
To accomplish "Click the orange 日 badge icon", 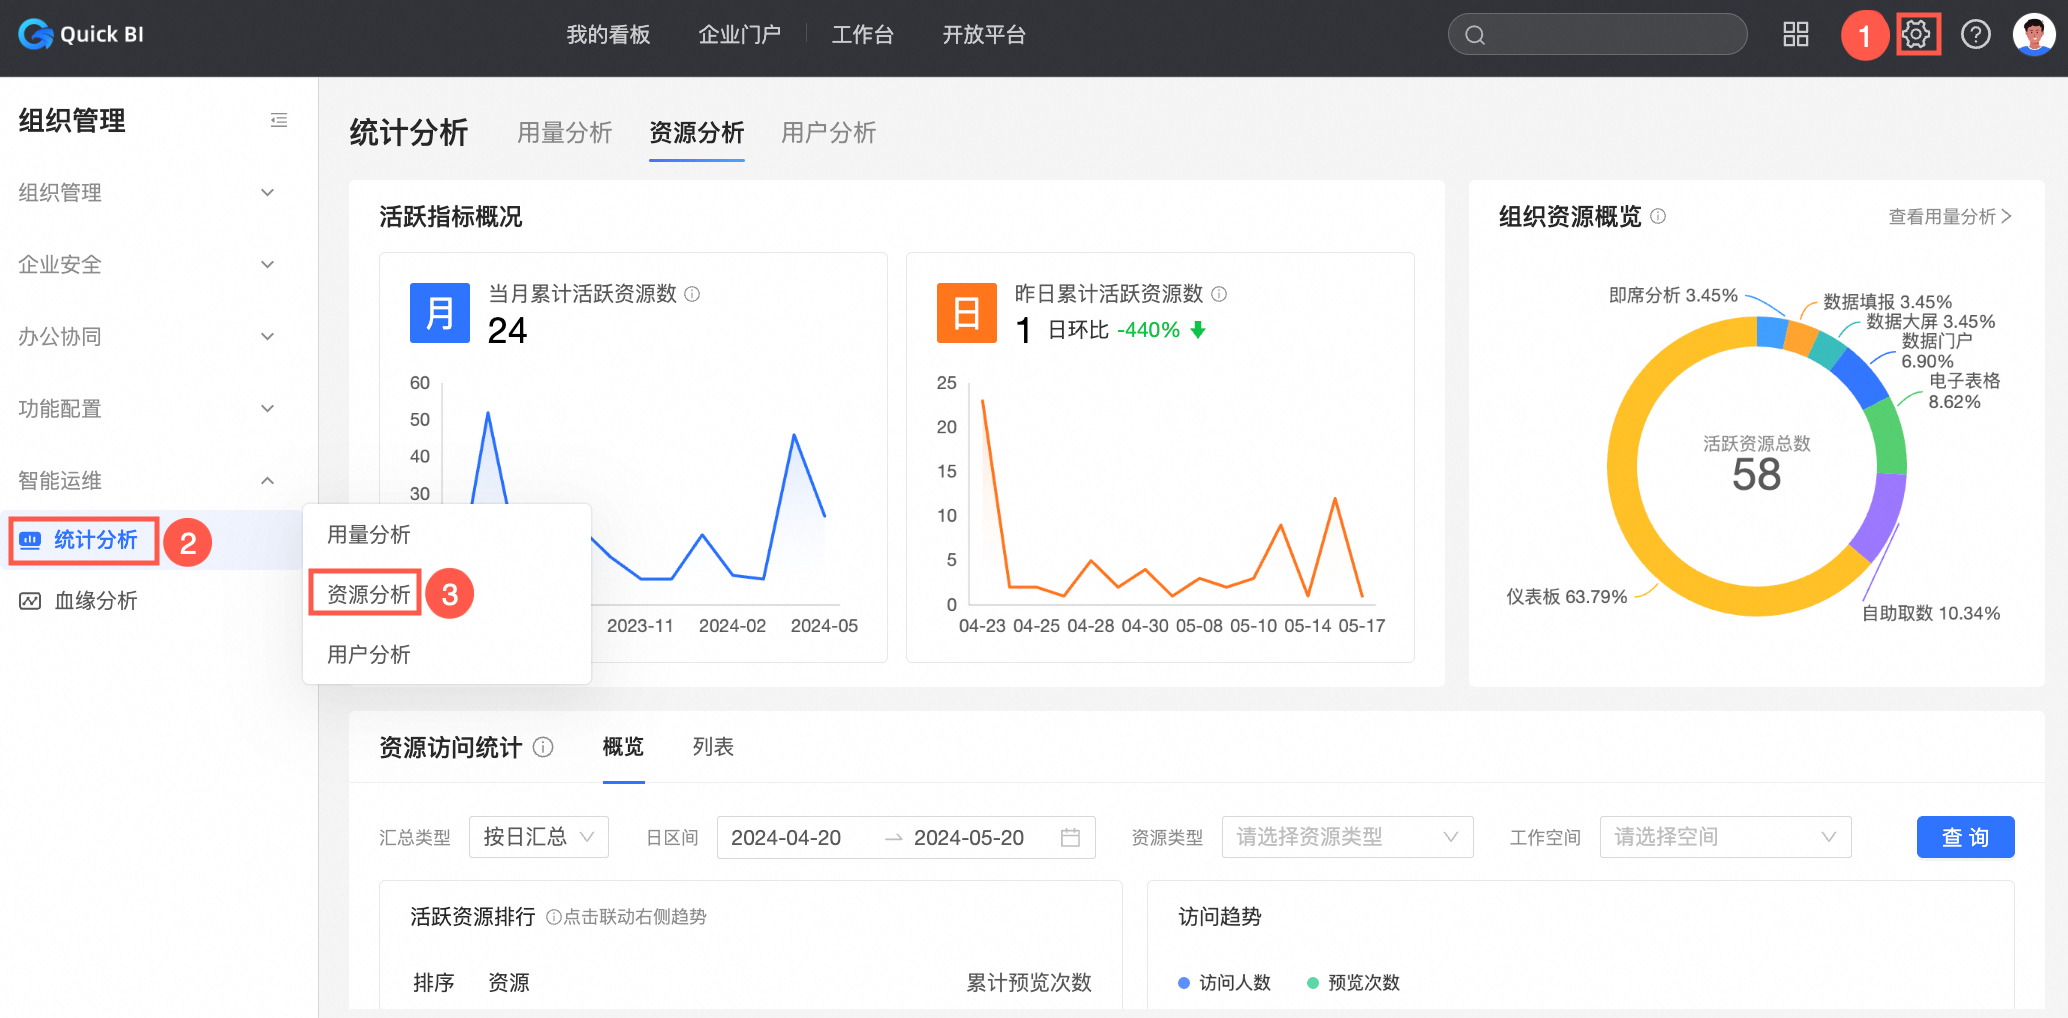I will 967,313.
